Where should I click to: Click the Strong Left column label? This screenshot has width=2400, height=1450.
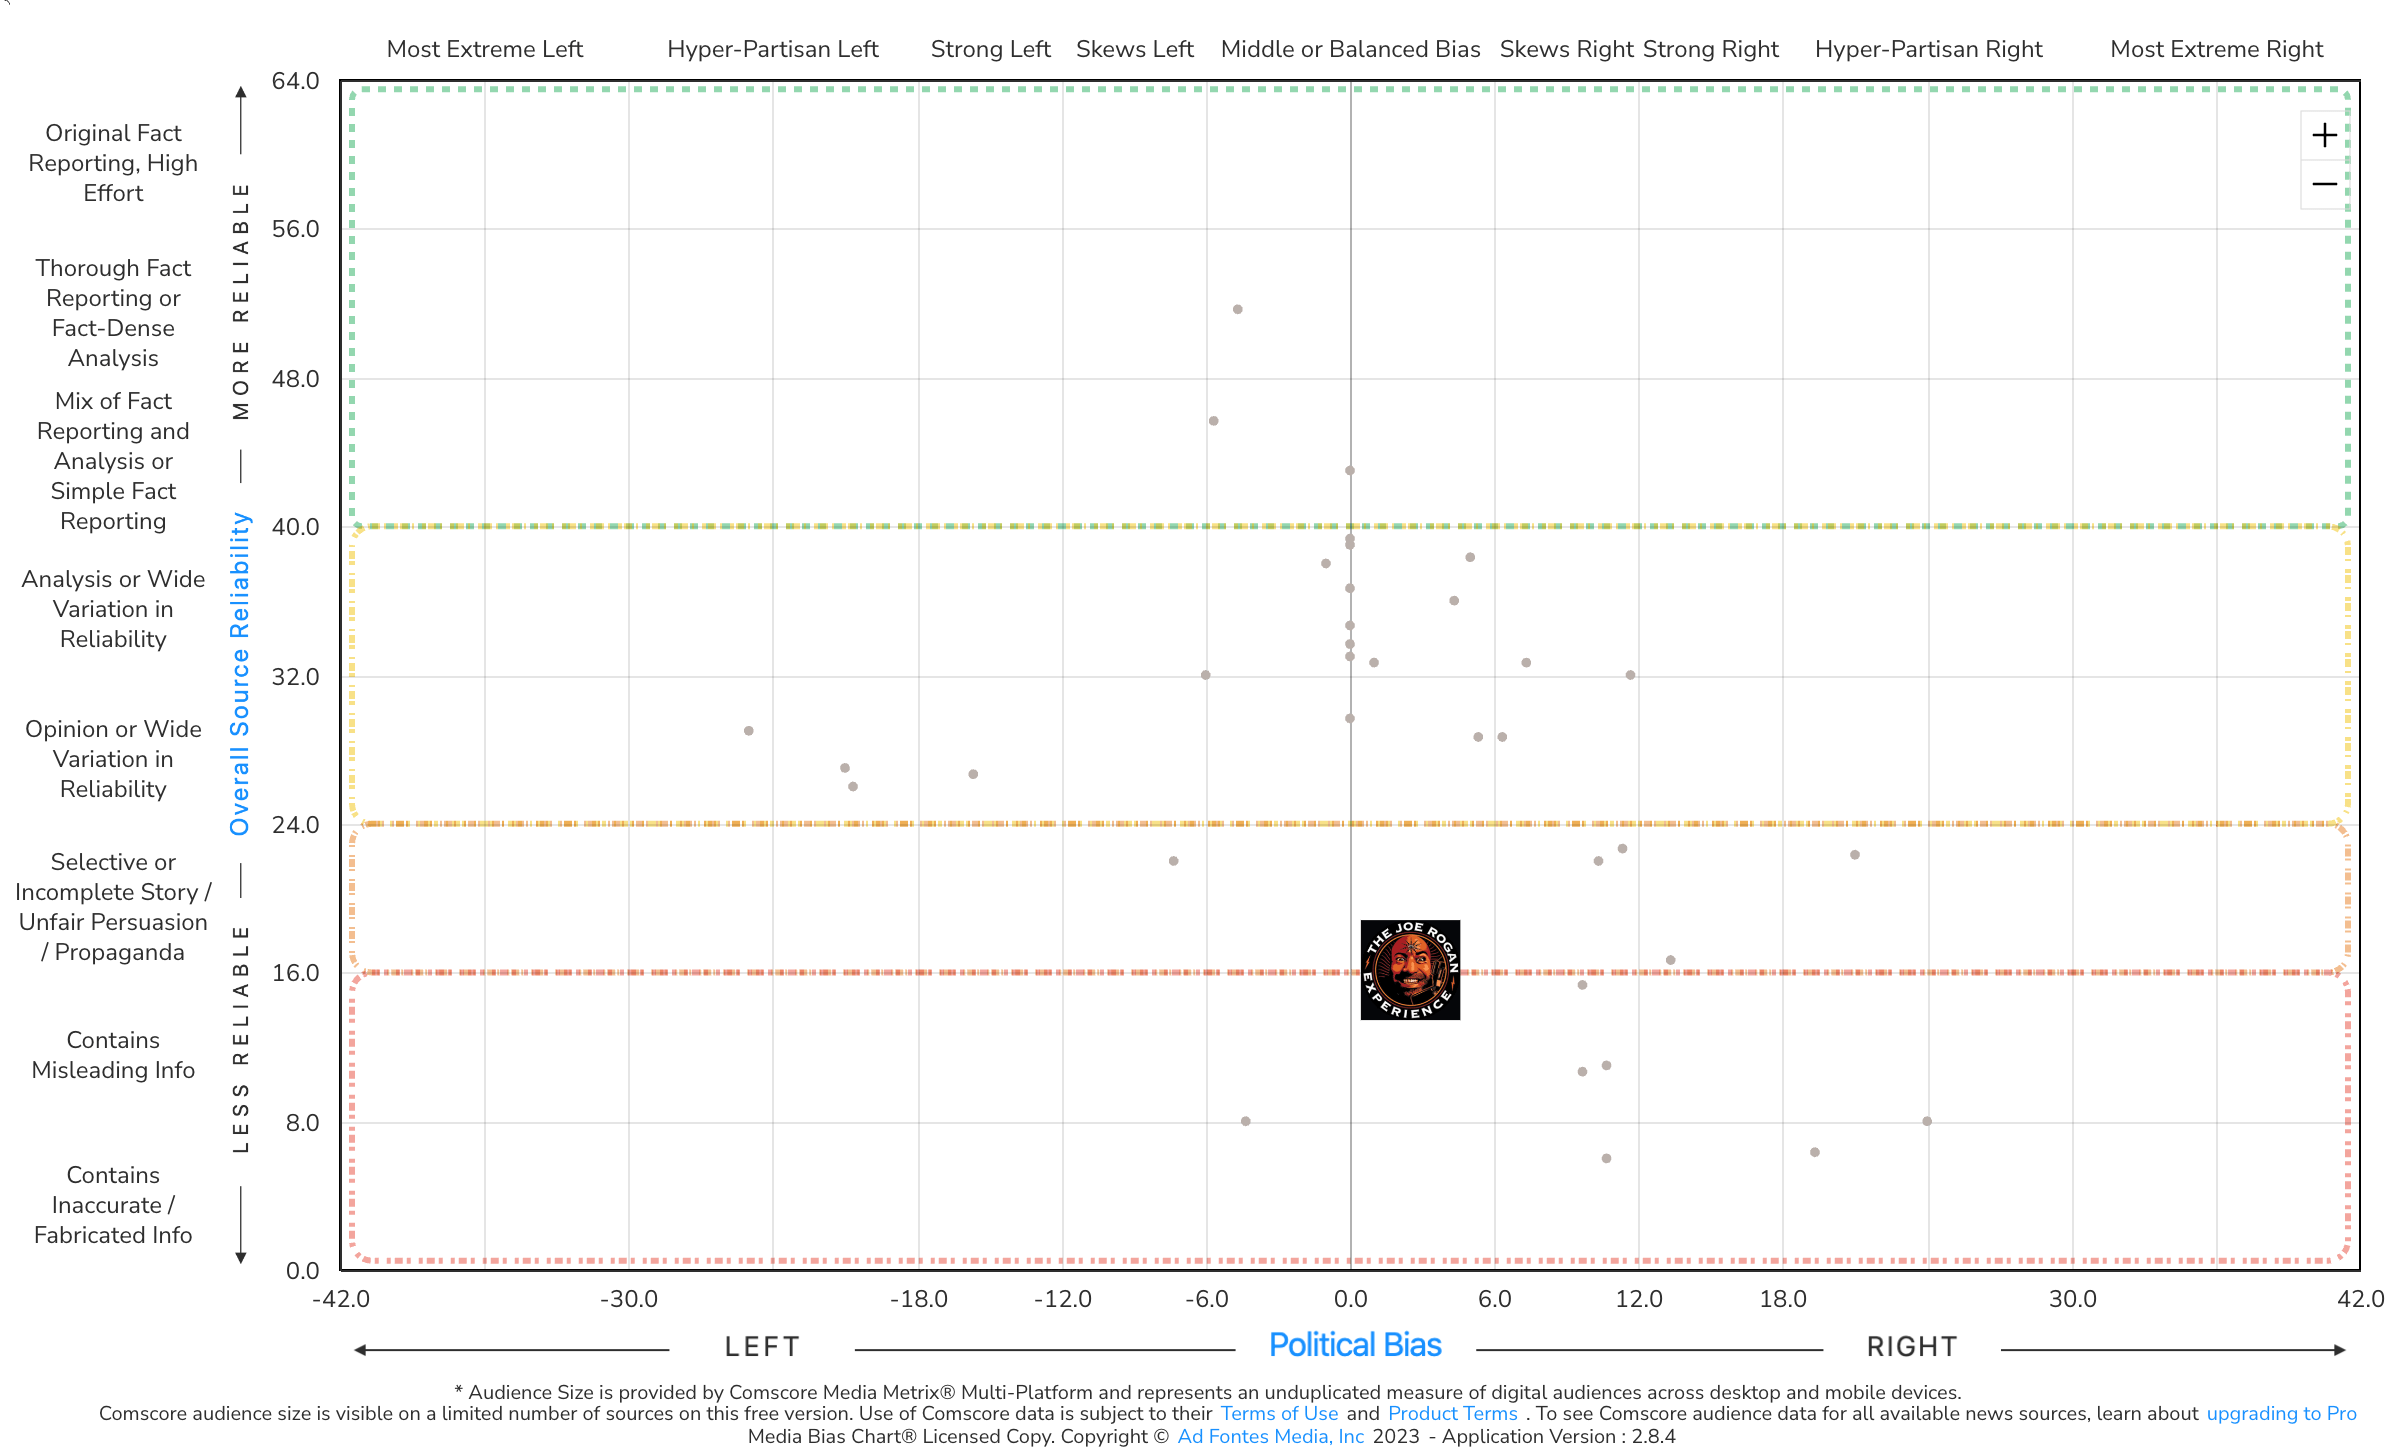tap(990, 49)
